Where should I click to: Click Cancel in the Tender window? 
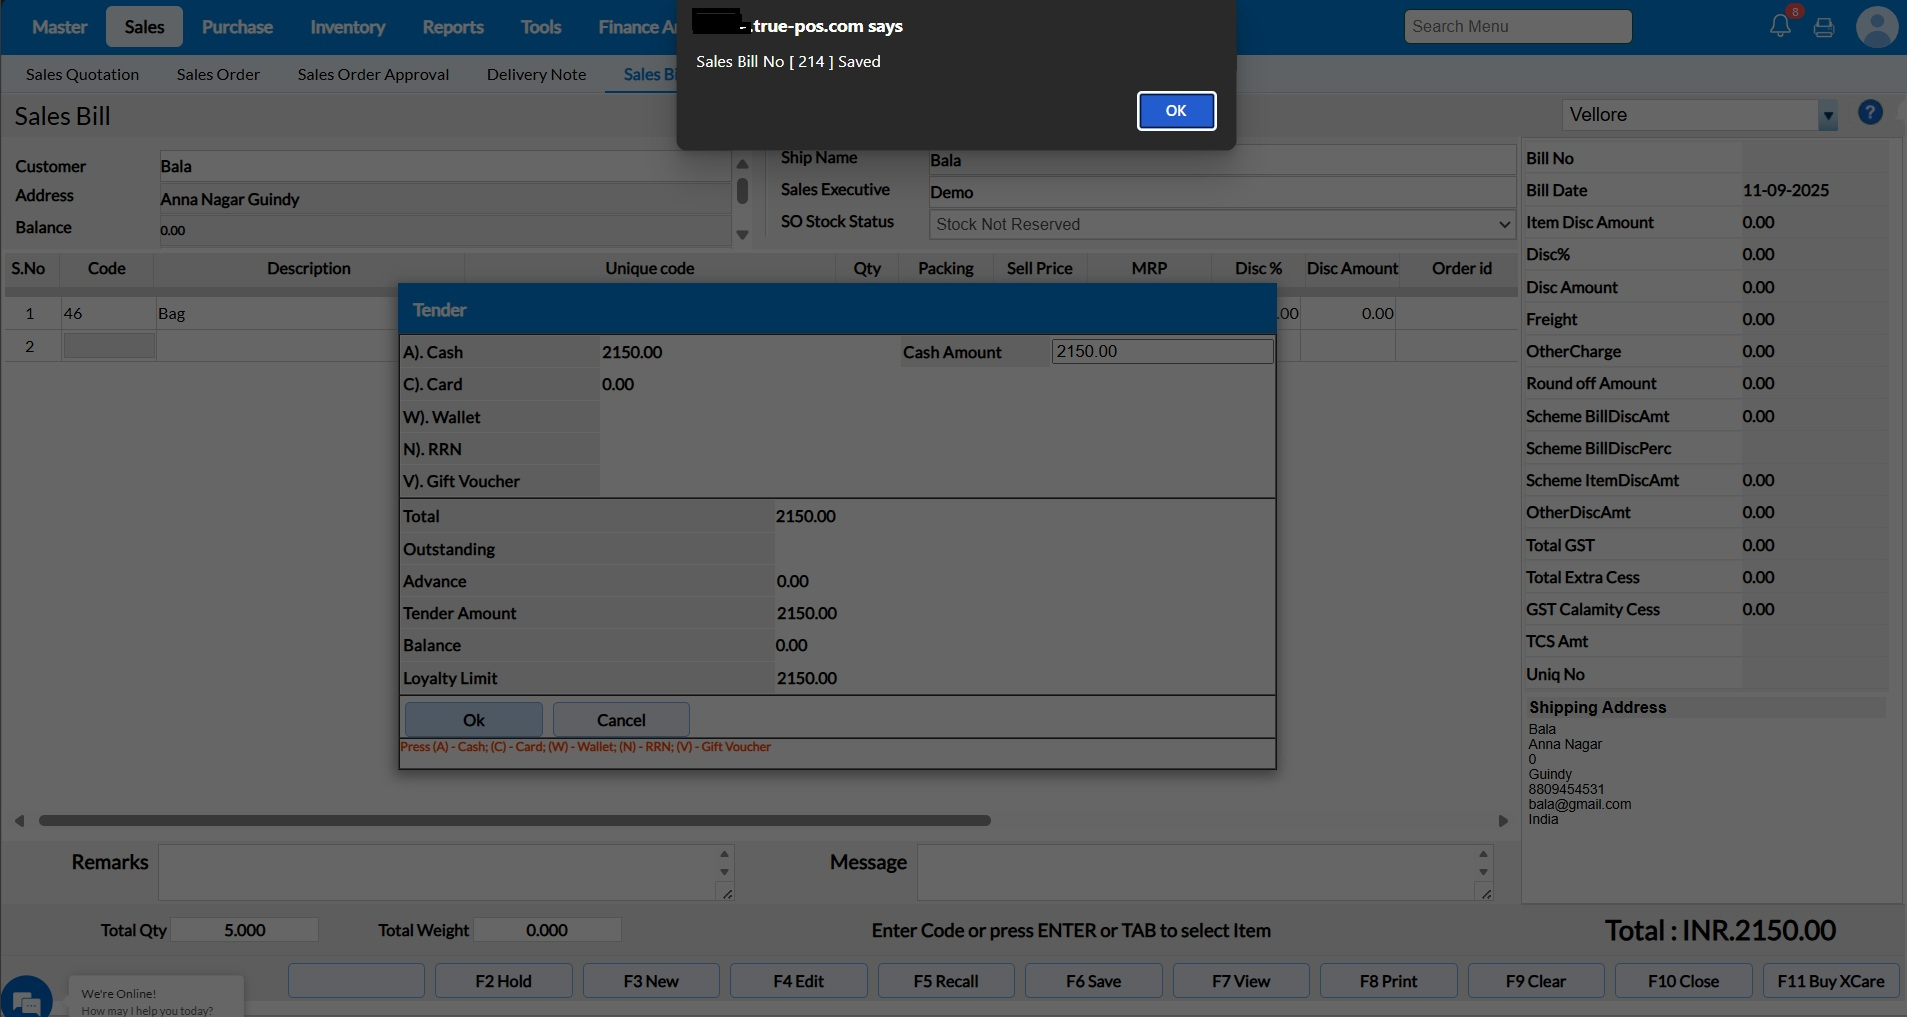pyautogui.click(x=621, y=720)
